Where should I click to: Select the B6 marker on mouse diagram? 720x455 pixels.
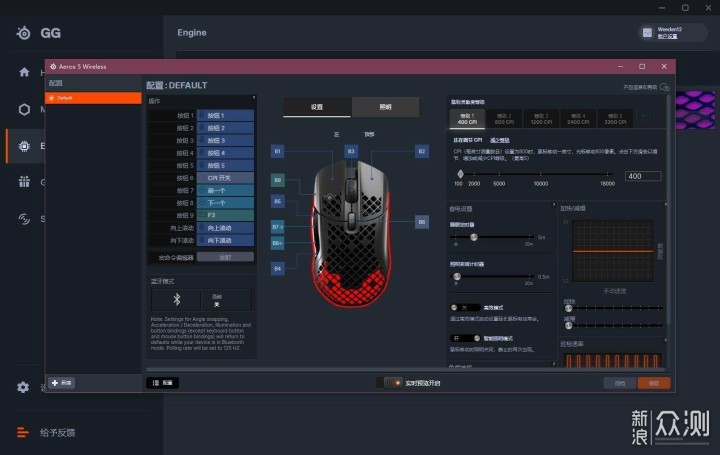[x=422, y=222]
